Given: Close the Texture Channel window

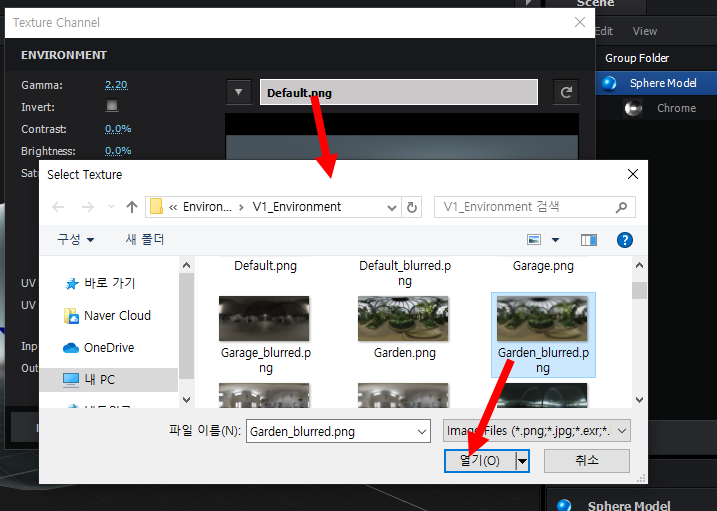Looking at the screenshot, I should click(x=580, y=22).
